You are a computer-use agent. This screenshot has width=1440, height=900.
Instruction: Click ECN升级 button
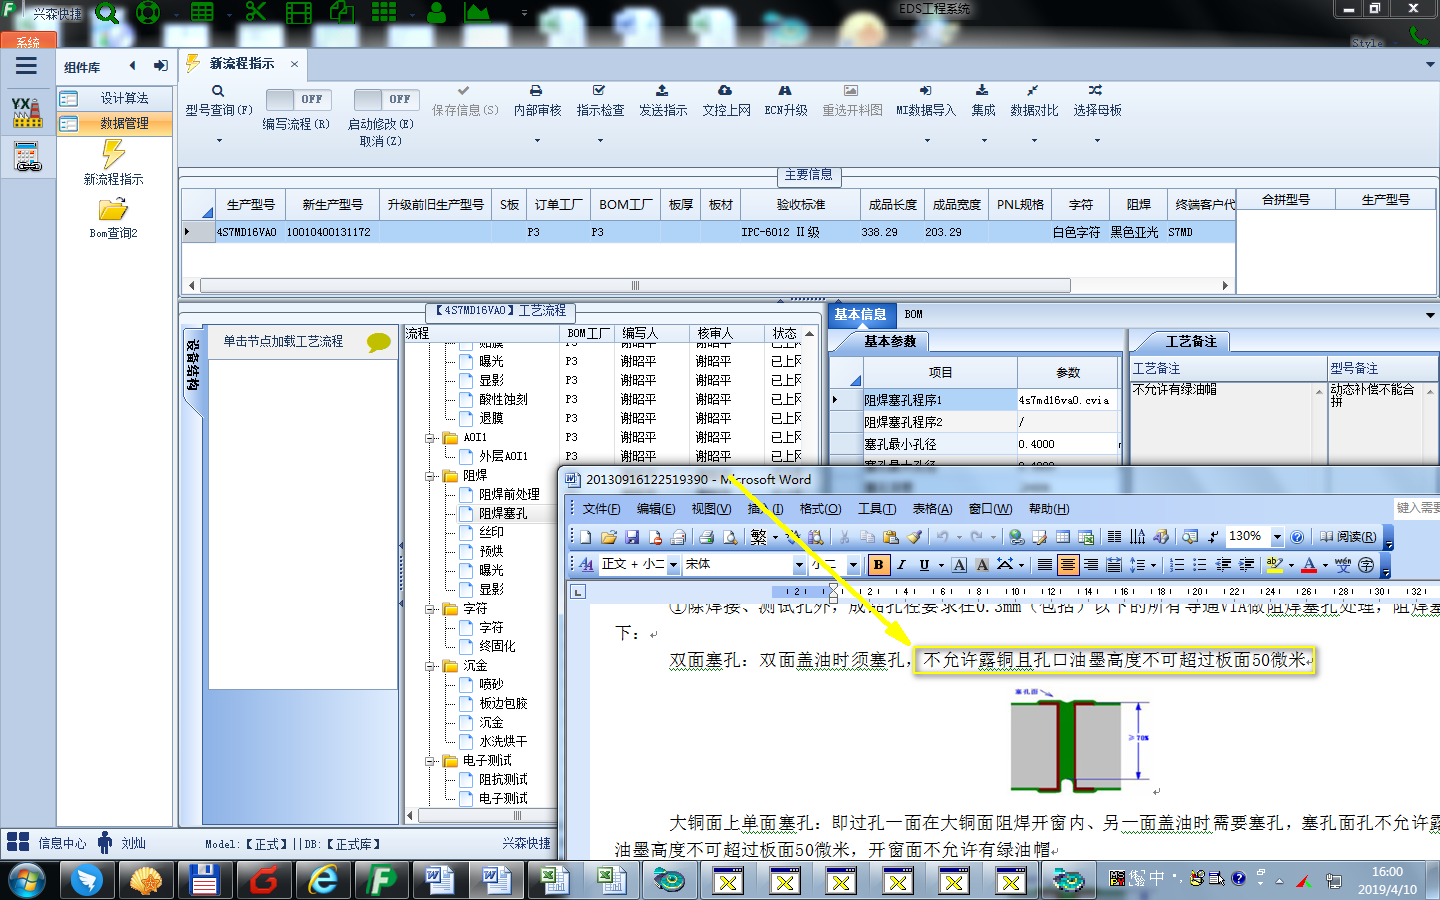pos(786,101)
